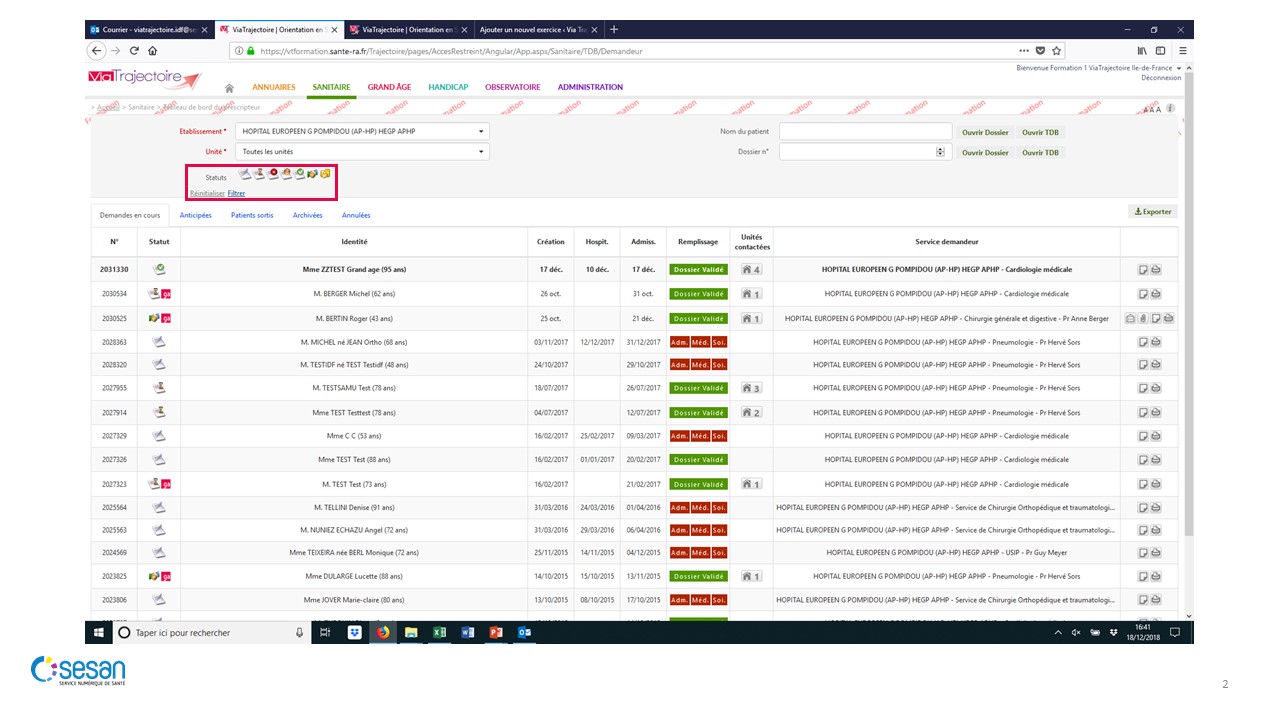The image size is (1280, 720).
Task: Click the Filtrer link
Action: point(236,193)
